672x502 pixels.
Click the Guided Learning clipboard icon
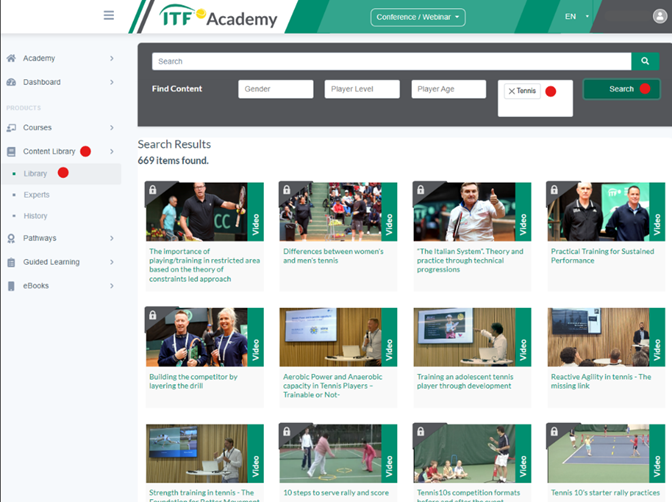click(x=11, y=262)
